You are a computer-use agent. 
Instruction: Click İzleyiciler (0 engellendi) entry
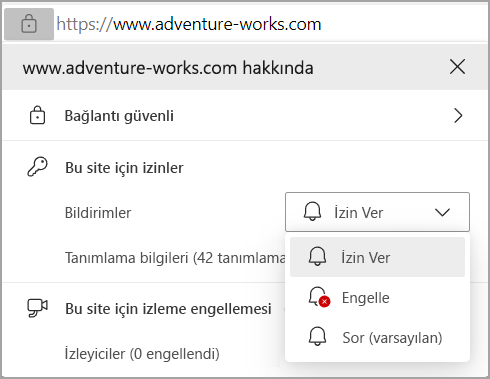[x=142, y=354]
